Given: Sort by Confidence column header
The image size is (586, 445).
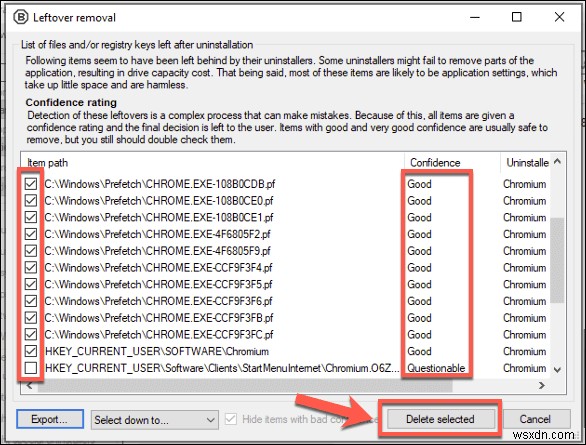Looking at the screenshot, I should 452,163.
